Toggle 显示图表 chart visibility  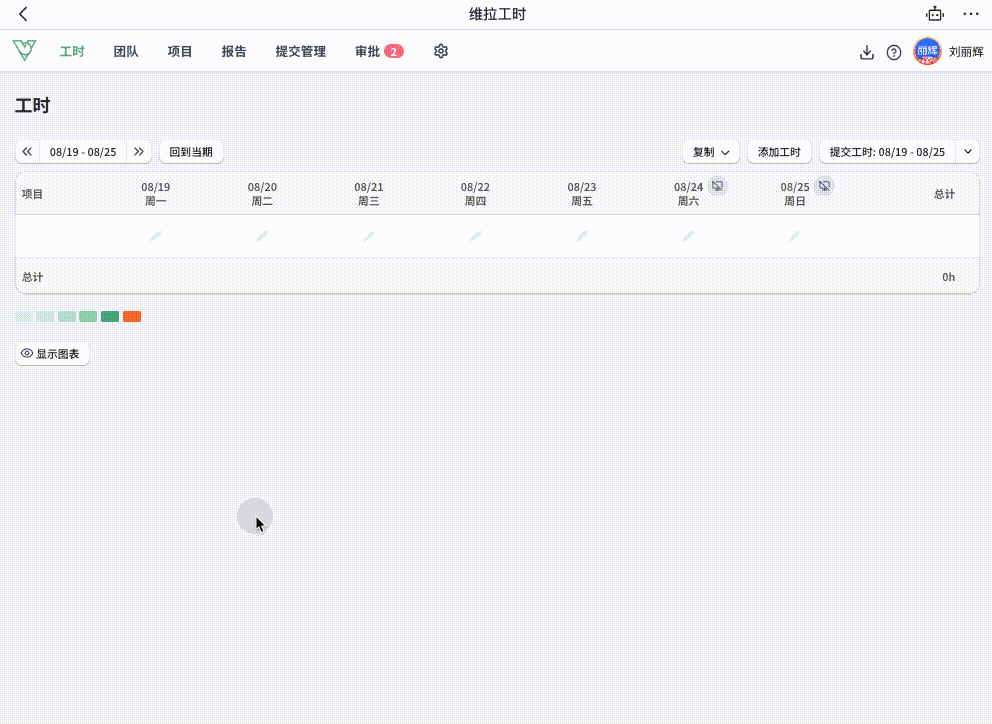pyautogui.click(x=52, y=354)
